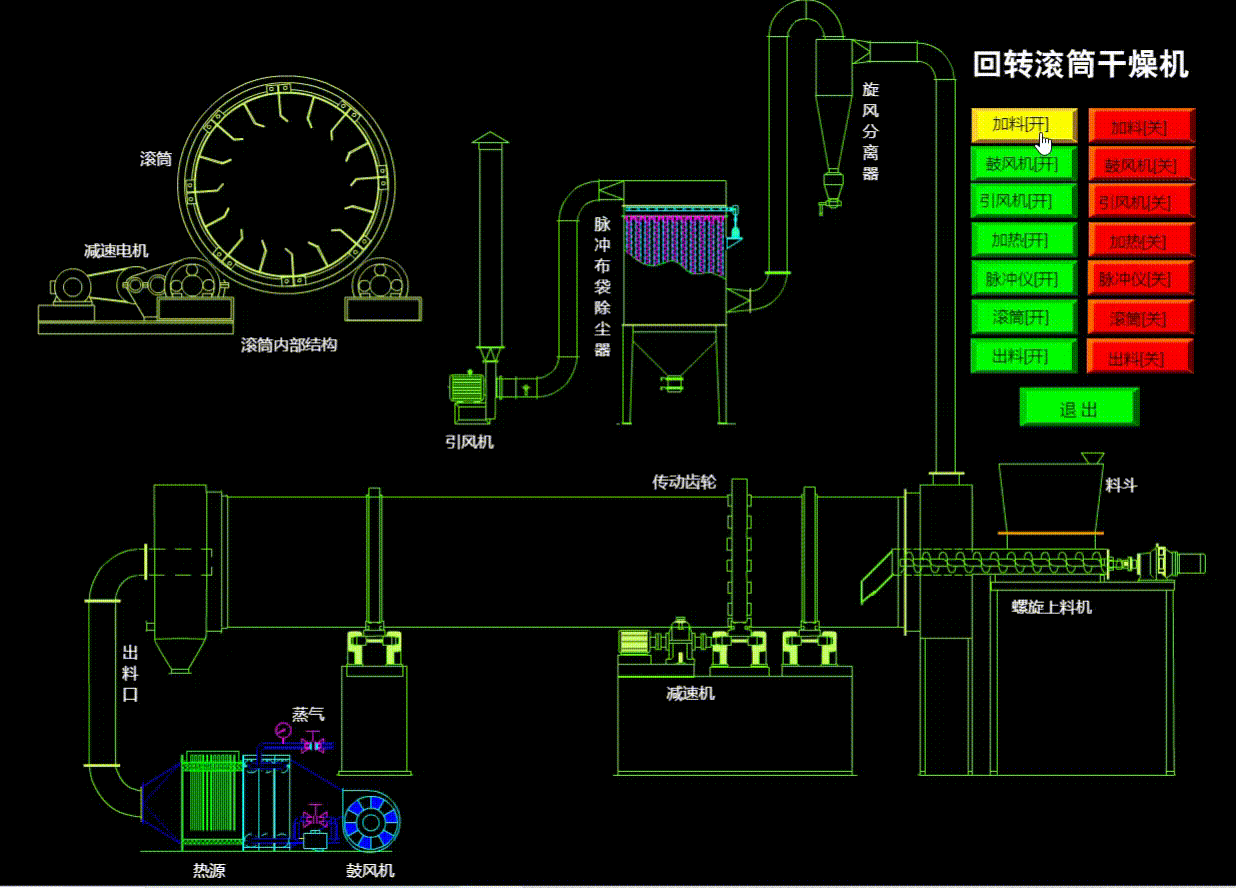This screenshot has width=1236, height=888.
Task: Click the green 退出 exit button
Action: 1080,408
